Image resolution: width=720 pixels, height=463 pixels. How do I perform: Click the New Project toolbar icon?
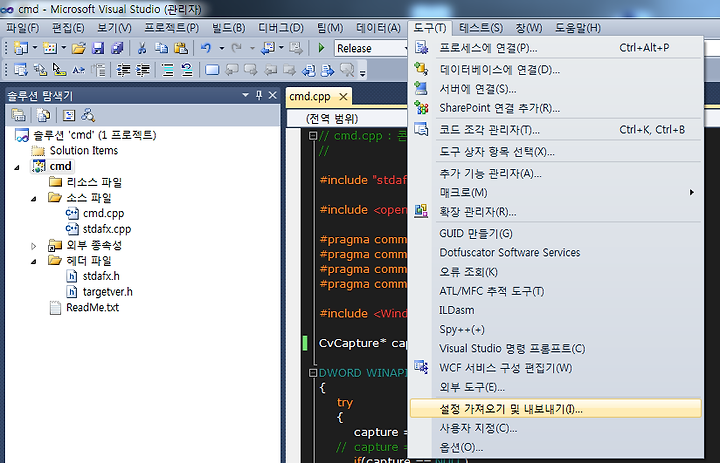(x=21, y=48)
